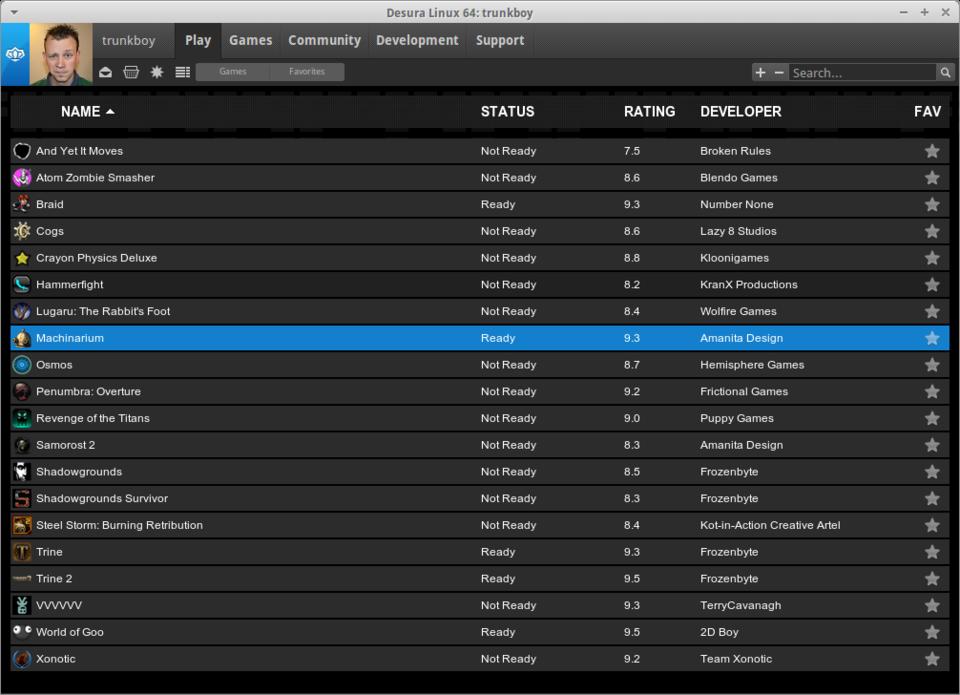Click the Braid game icon

pyautogui.click(x=22, y=204)
